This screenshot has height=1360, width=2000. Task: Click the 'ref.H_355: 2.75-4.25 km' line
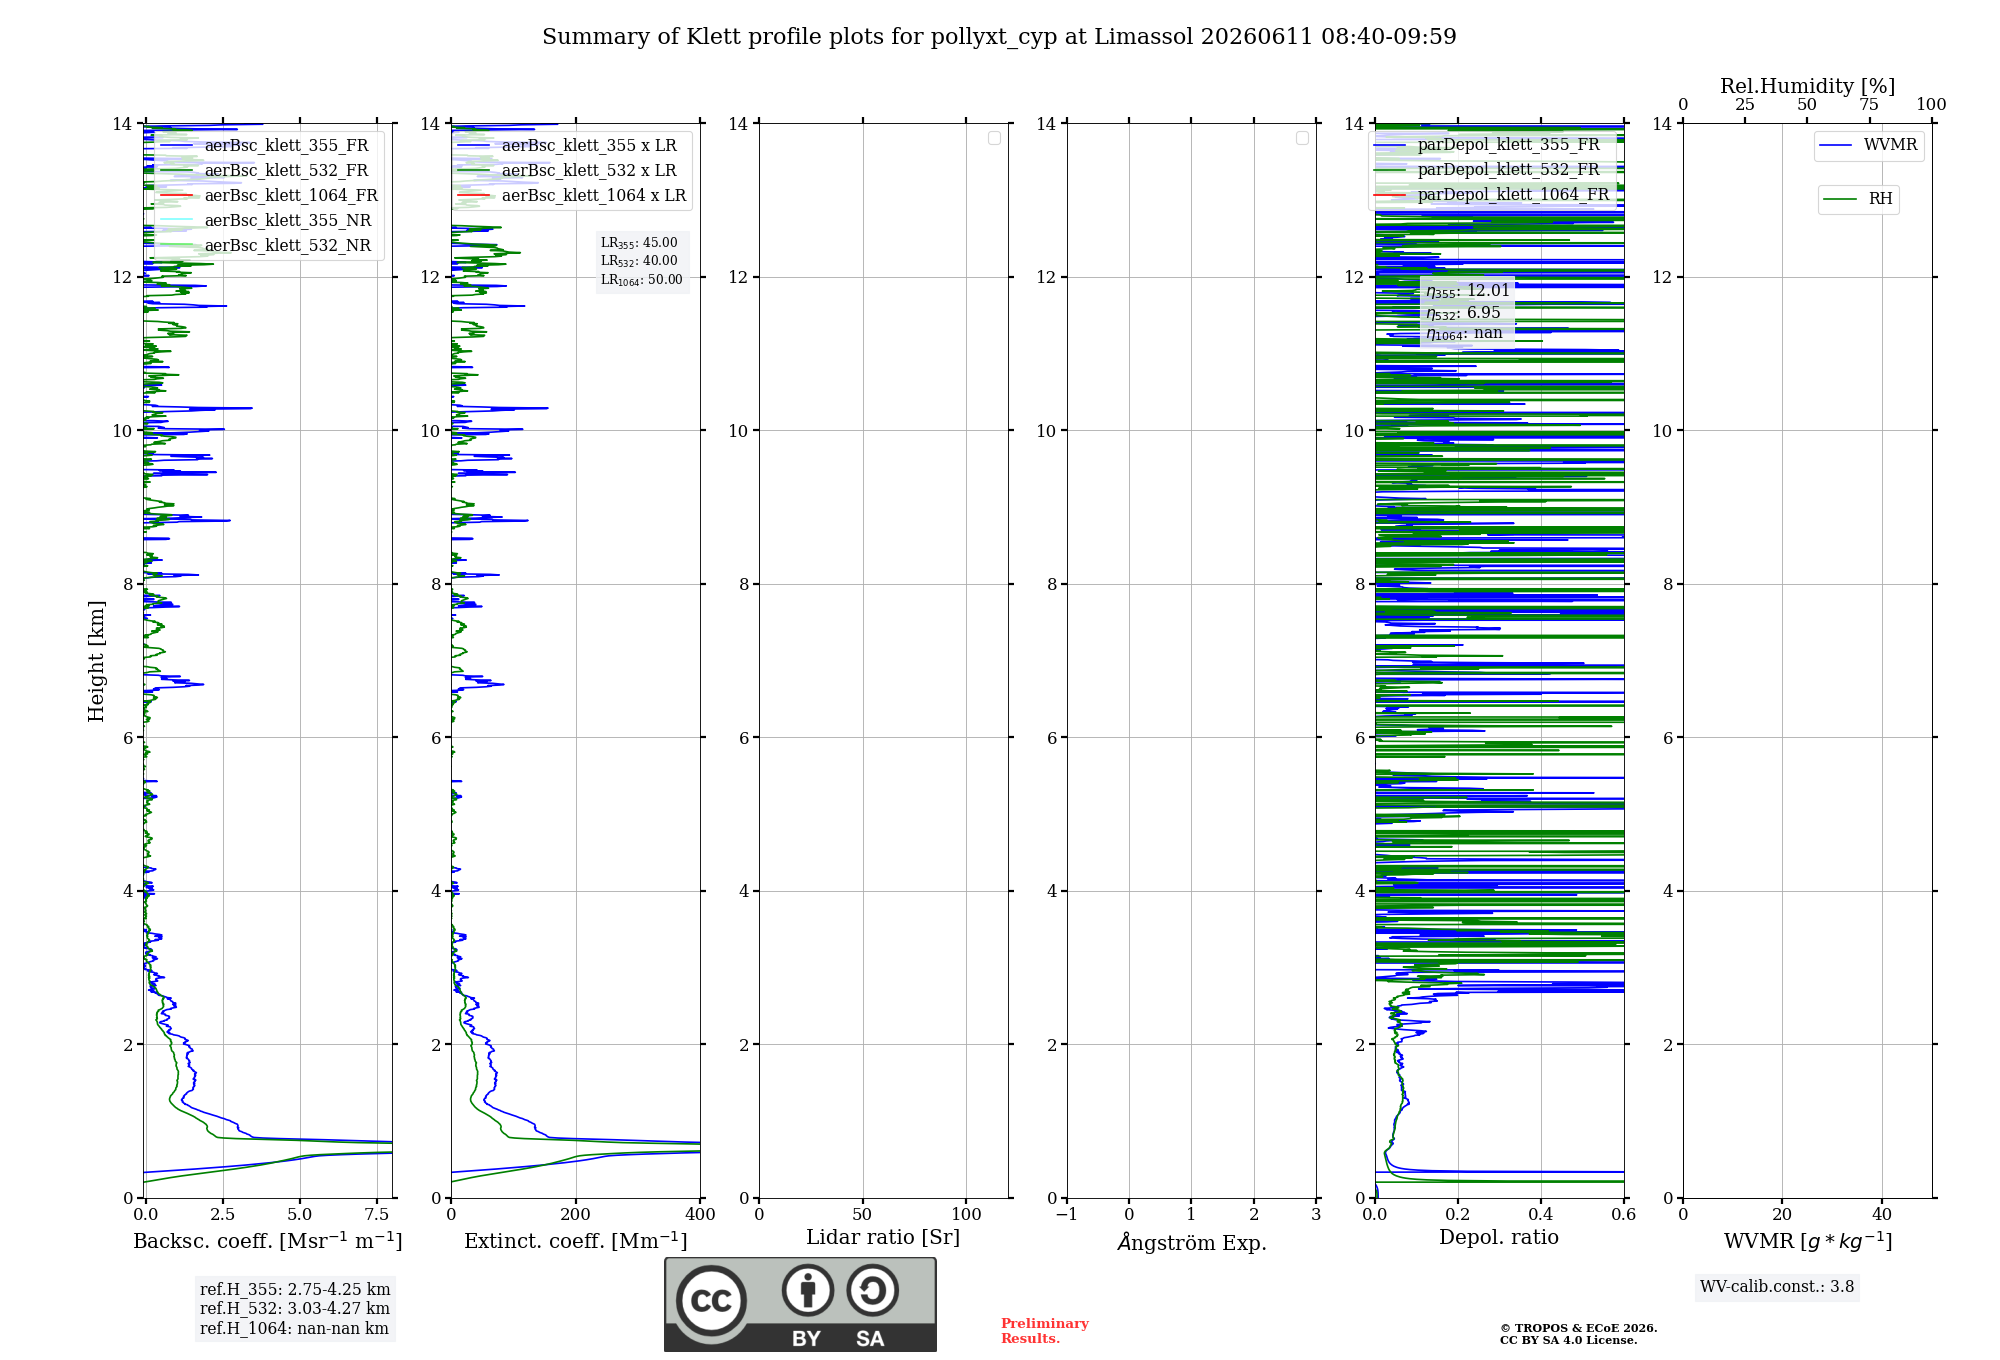point(295,1290)
